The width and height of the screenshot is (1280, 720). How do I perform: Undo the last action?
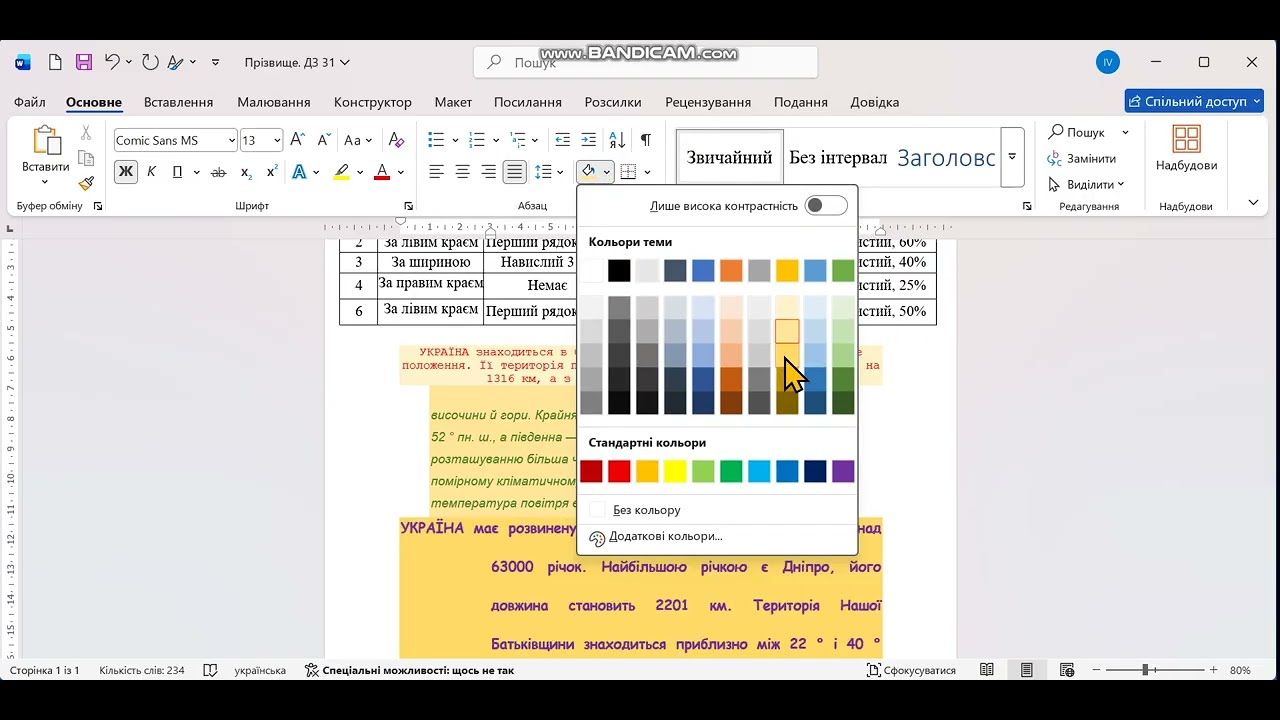coord(112,62)
